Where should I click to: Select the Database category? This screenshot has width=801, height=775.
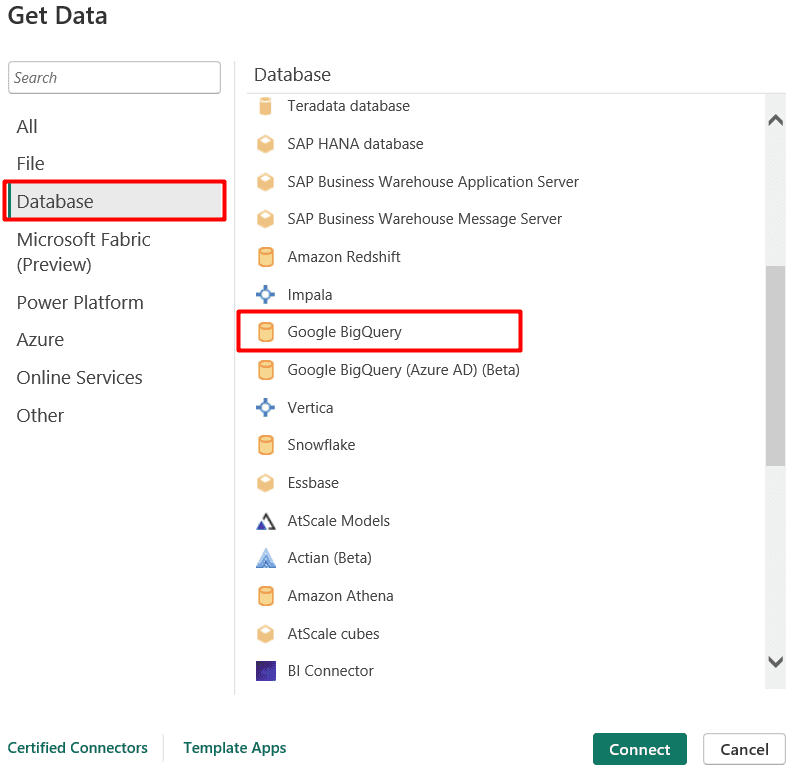pyautogui.click(x=115, y=201)
